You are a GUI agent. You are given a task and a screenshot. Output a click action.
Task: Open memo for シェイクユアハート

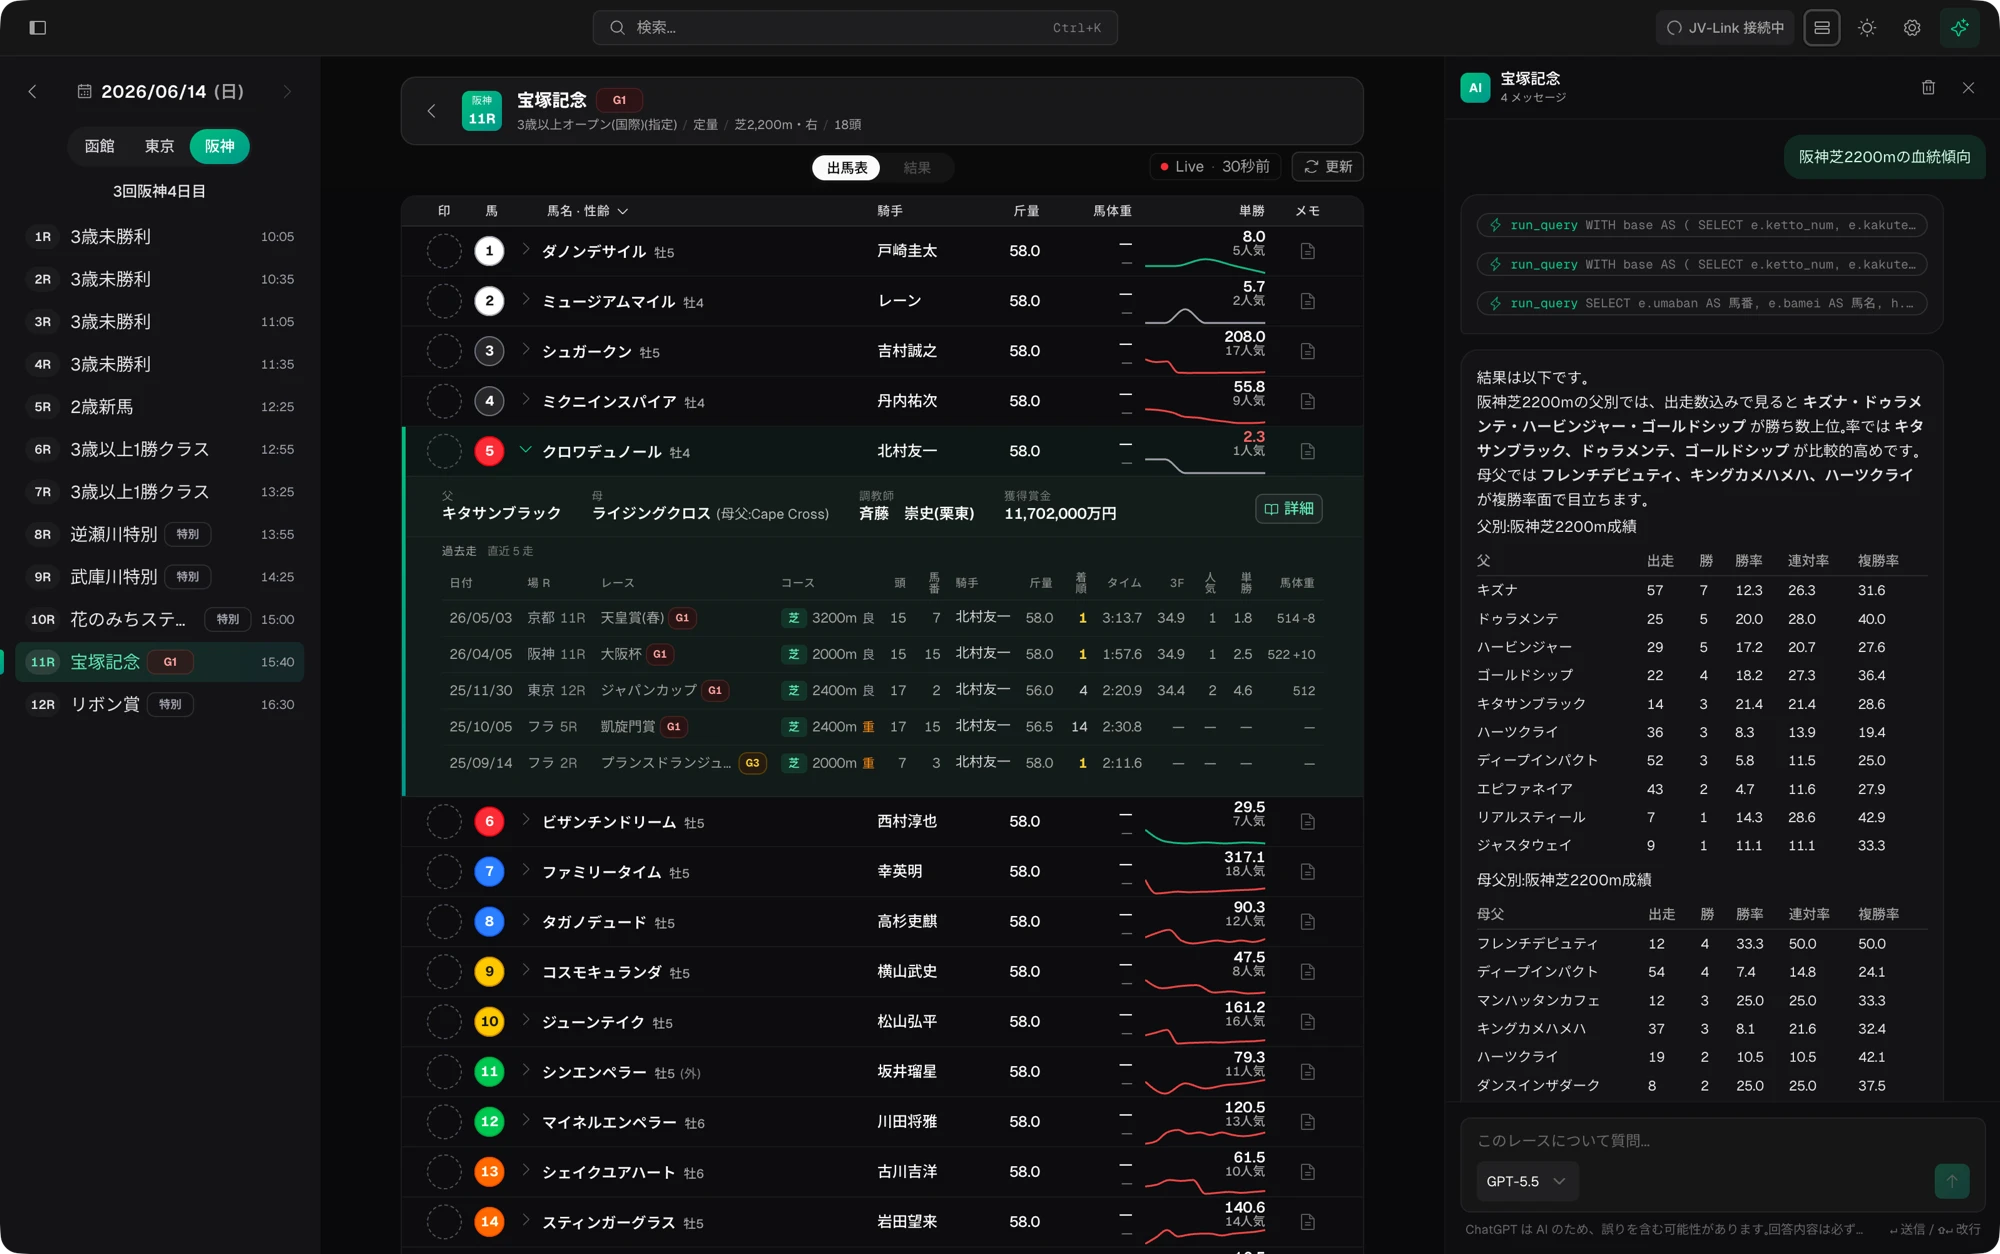pos(1307,1171)
